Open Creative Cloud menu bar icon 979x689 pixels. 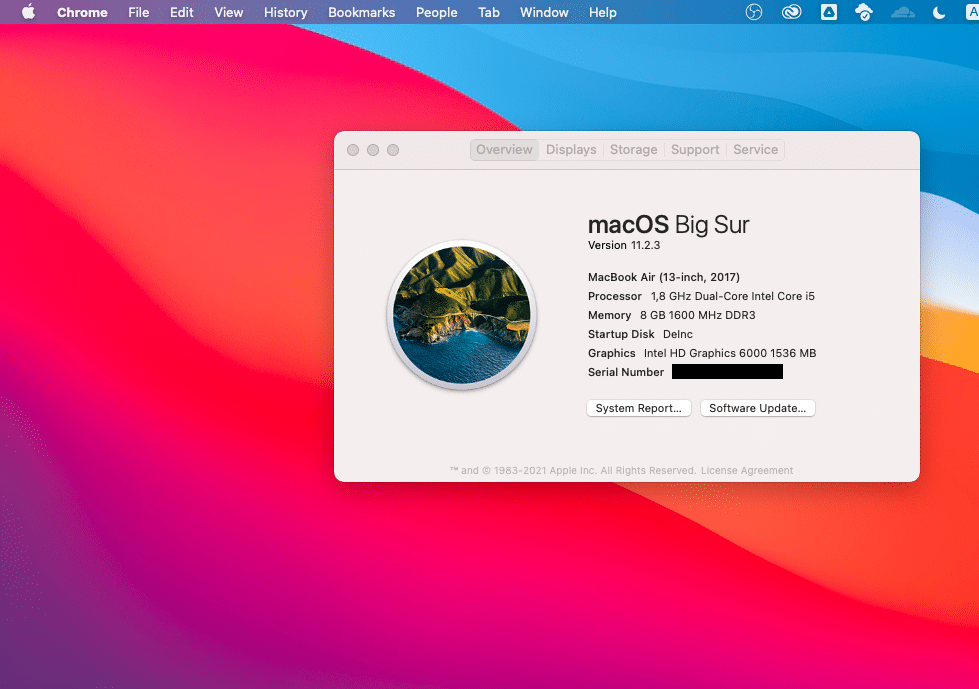791,12
